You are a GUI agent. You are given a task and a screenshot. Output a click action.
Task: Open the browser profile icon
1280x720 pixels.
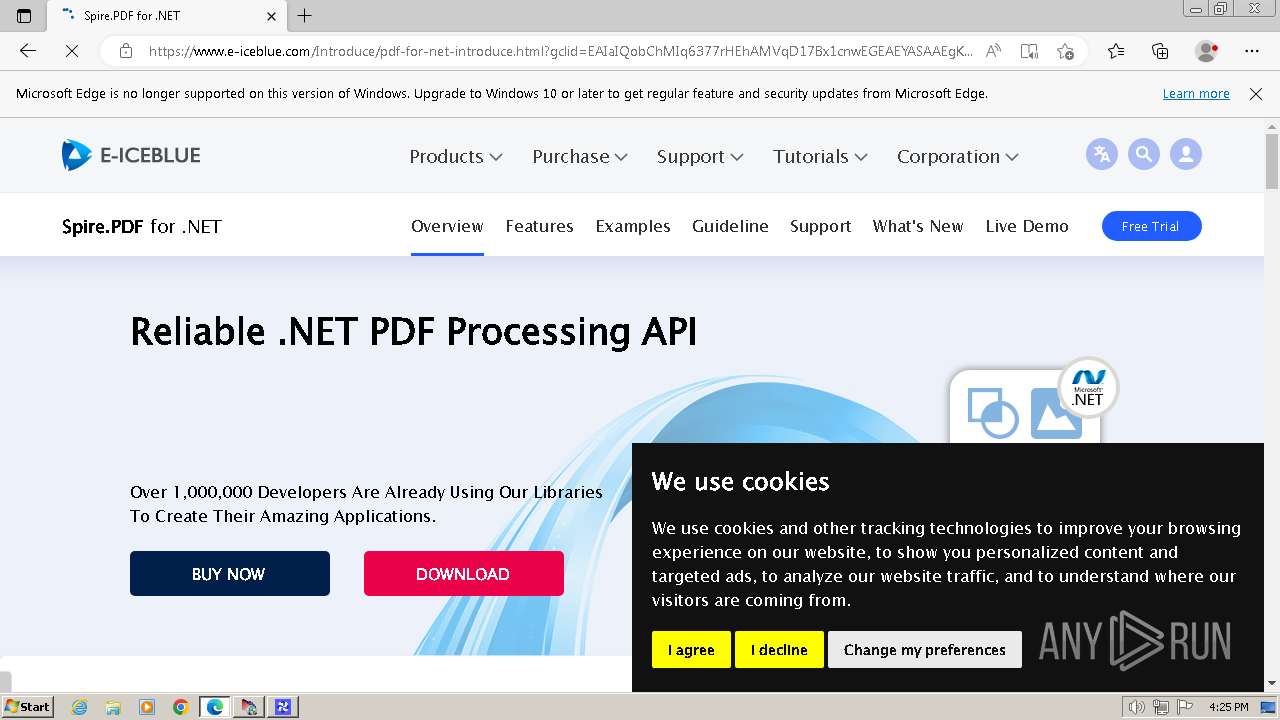(x=1206, y=51)
